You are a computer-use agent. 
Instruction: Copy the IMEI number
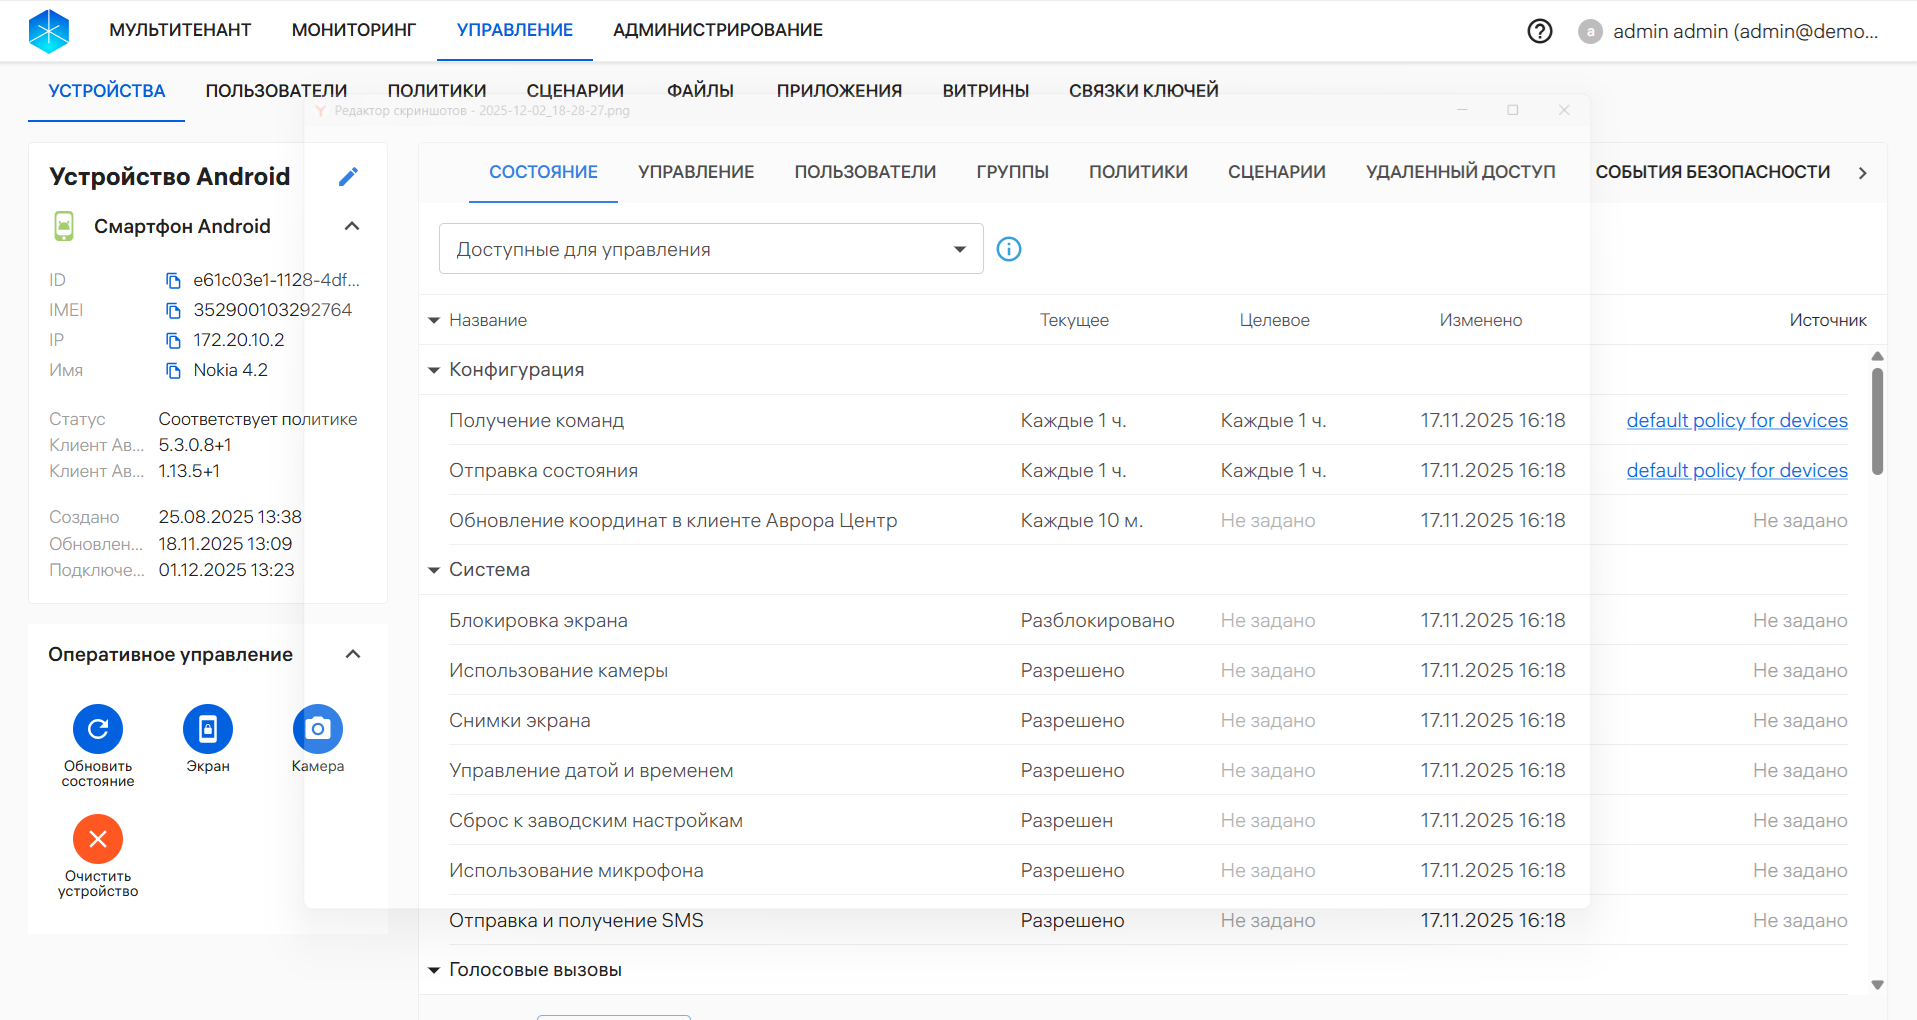click(x=173, y=311)
